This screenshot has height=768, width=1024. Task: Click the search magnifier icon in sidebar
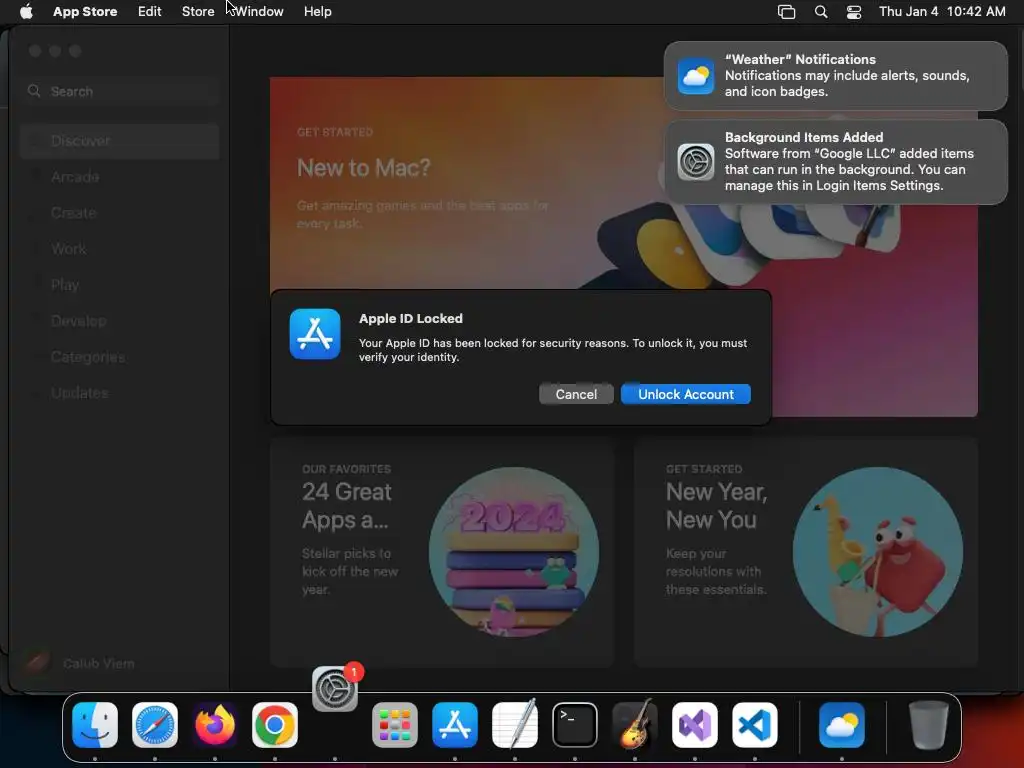point(34,91)
